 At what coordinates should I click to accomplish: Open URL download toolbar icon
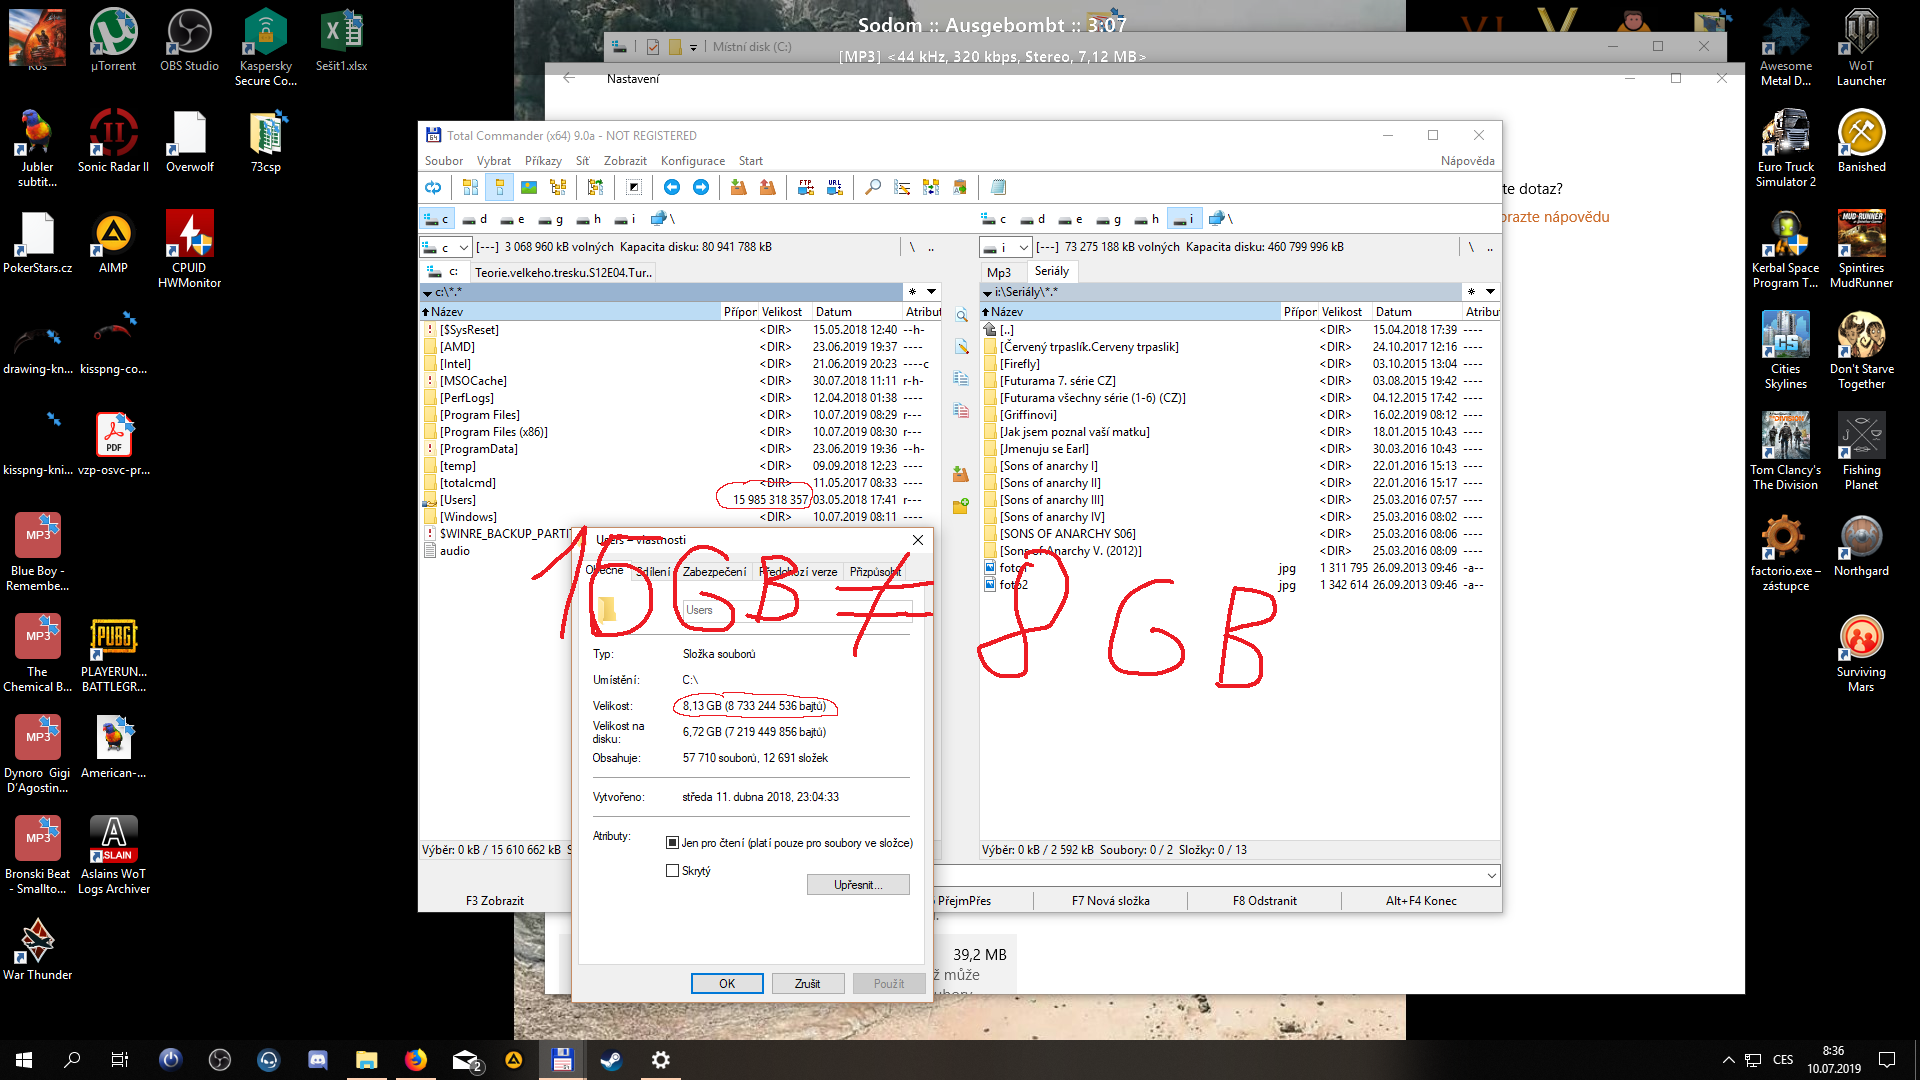point(835,187)
